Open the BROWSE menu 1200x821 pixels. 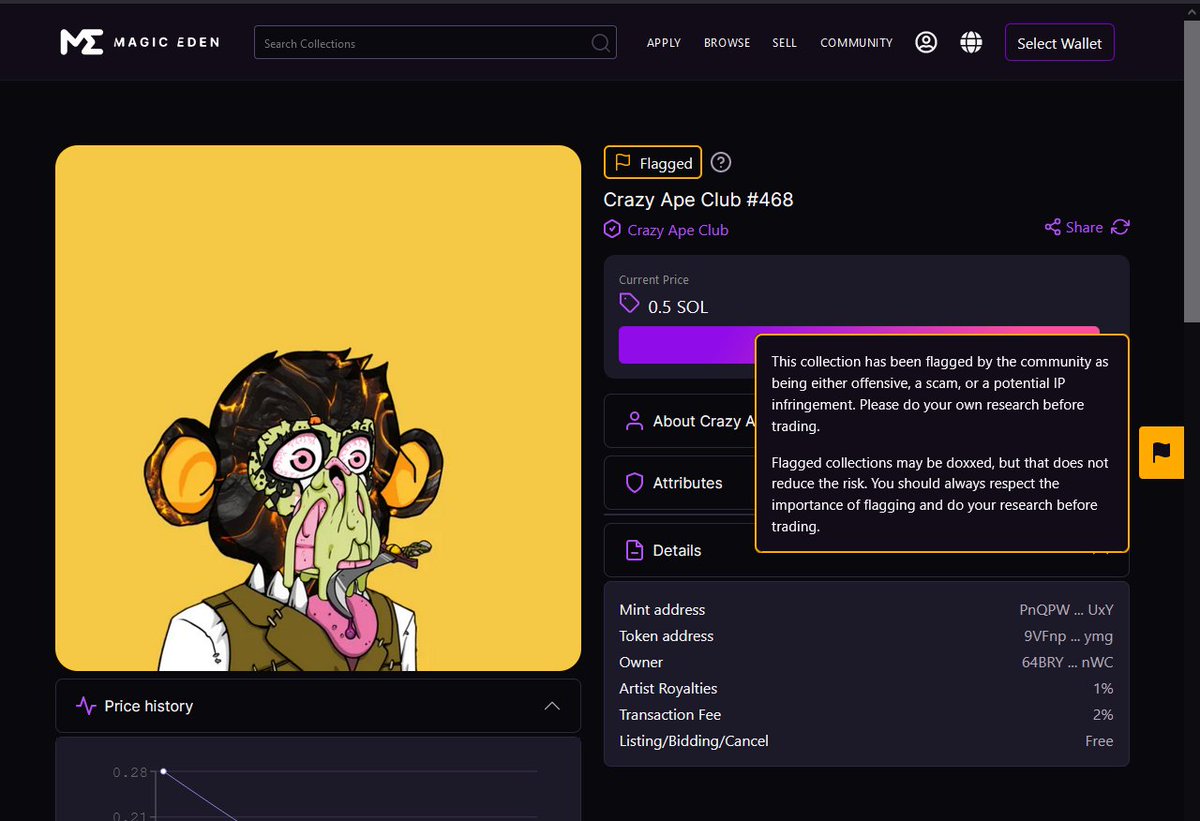(x=727, y=43)
